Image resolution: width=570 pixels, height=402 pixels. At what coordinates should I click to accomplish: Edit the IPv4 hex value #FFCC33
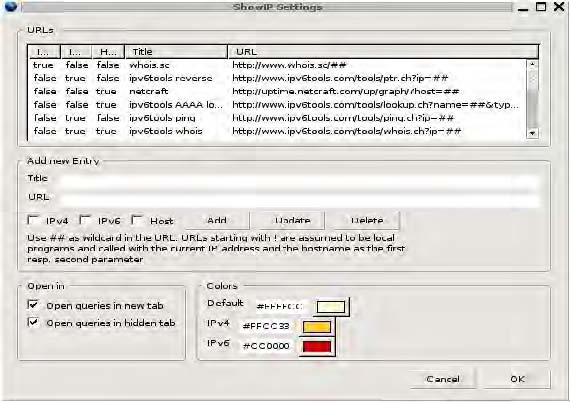pos(268,326)
